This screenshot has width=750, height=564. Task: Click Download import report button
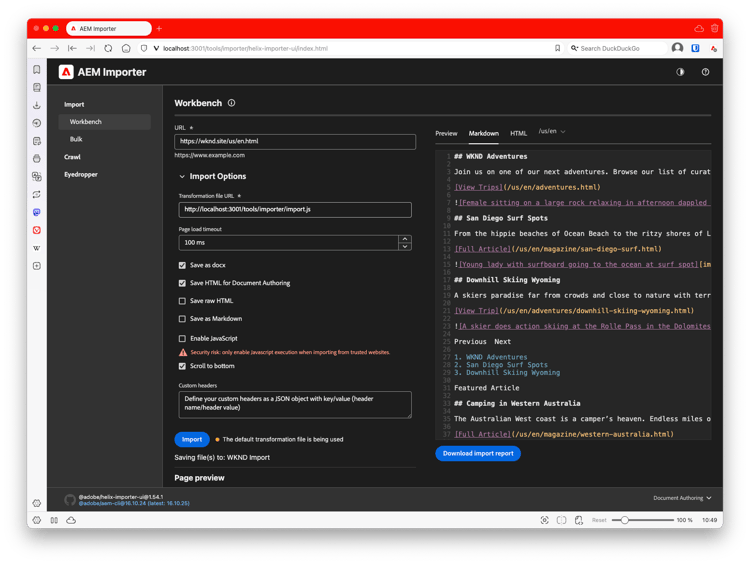coord(478,453)
